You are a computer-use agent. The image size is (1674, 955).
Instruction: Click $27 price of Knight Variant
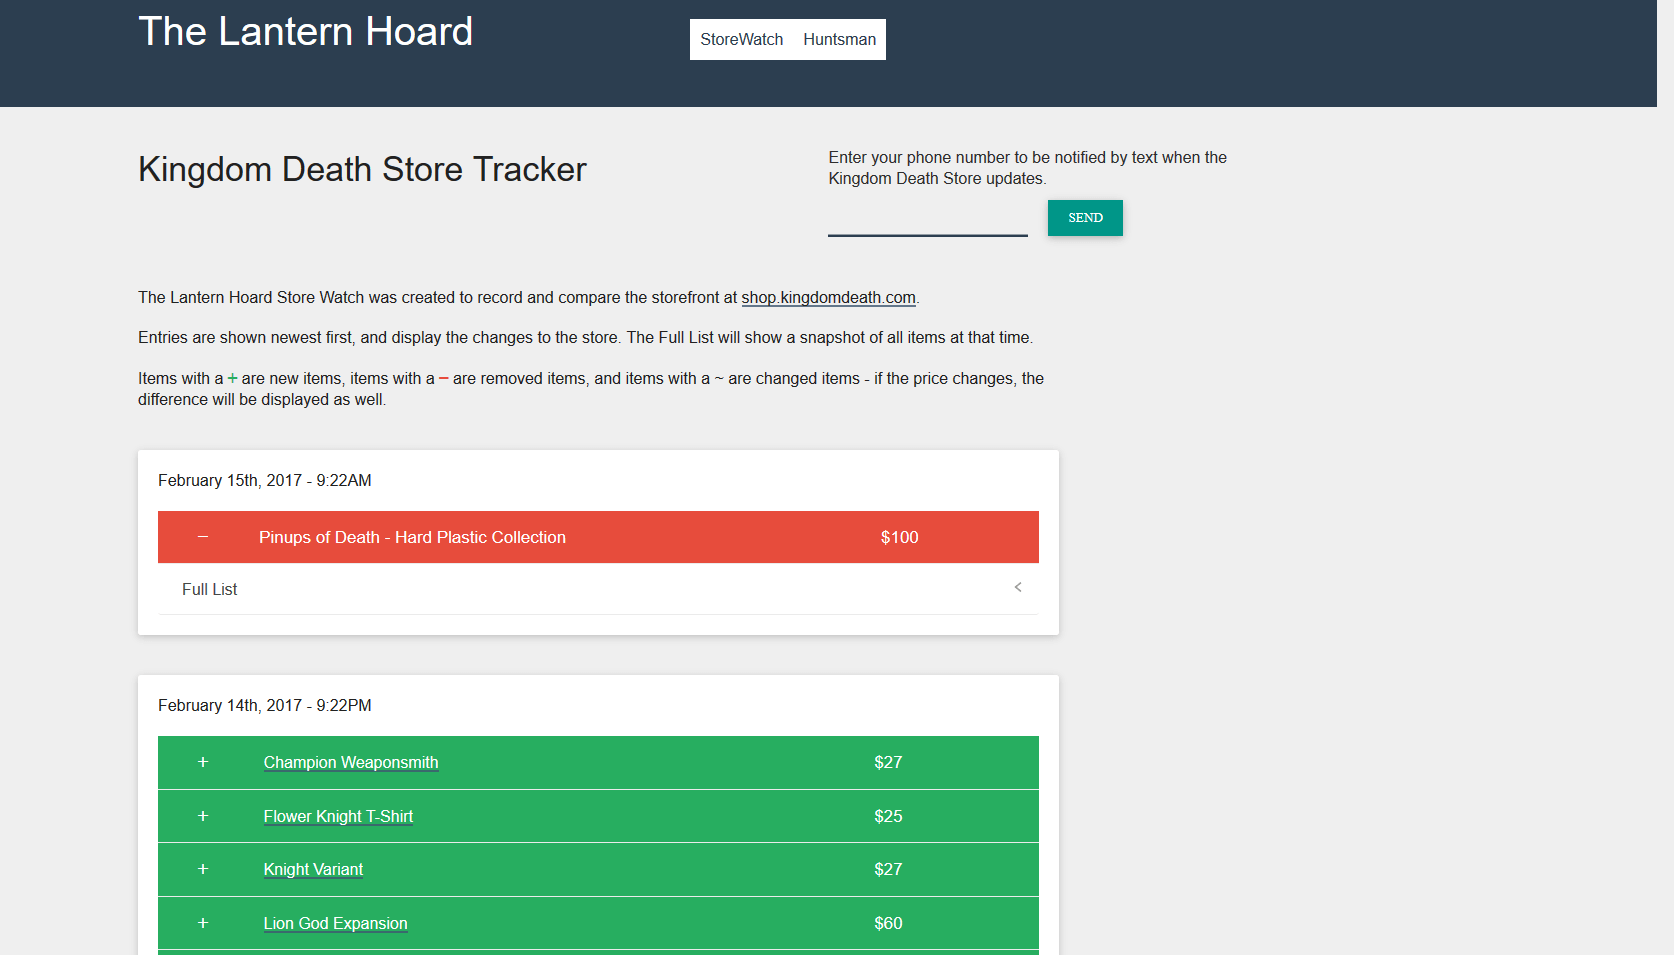coord(888,869)
